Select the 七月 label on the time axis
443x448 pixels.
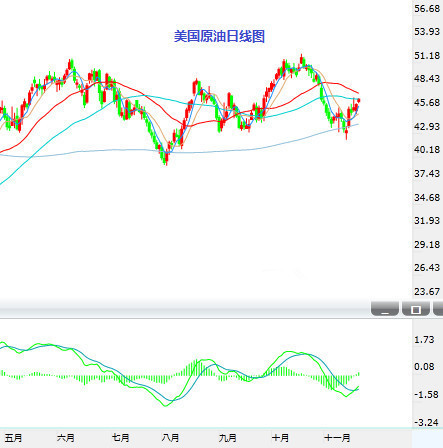point(121,438)
